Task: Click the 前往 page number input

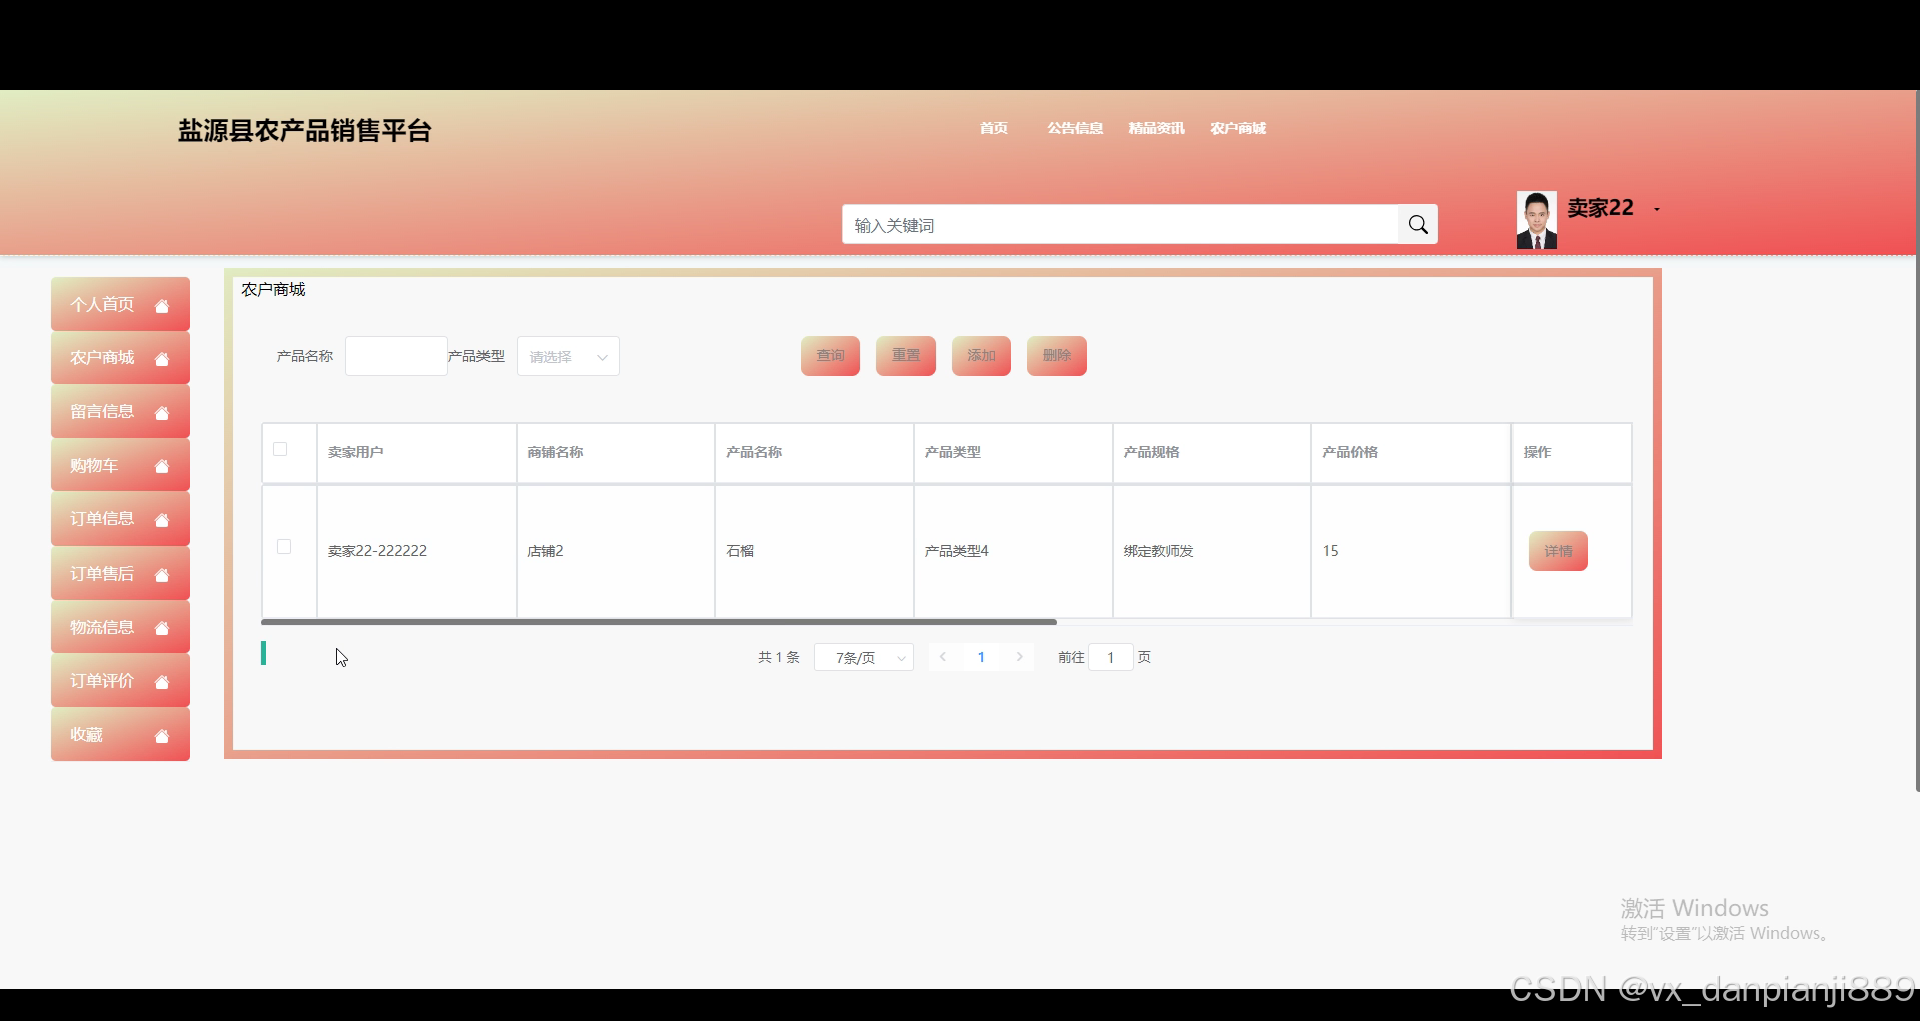Action: 1110,657
